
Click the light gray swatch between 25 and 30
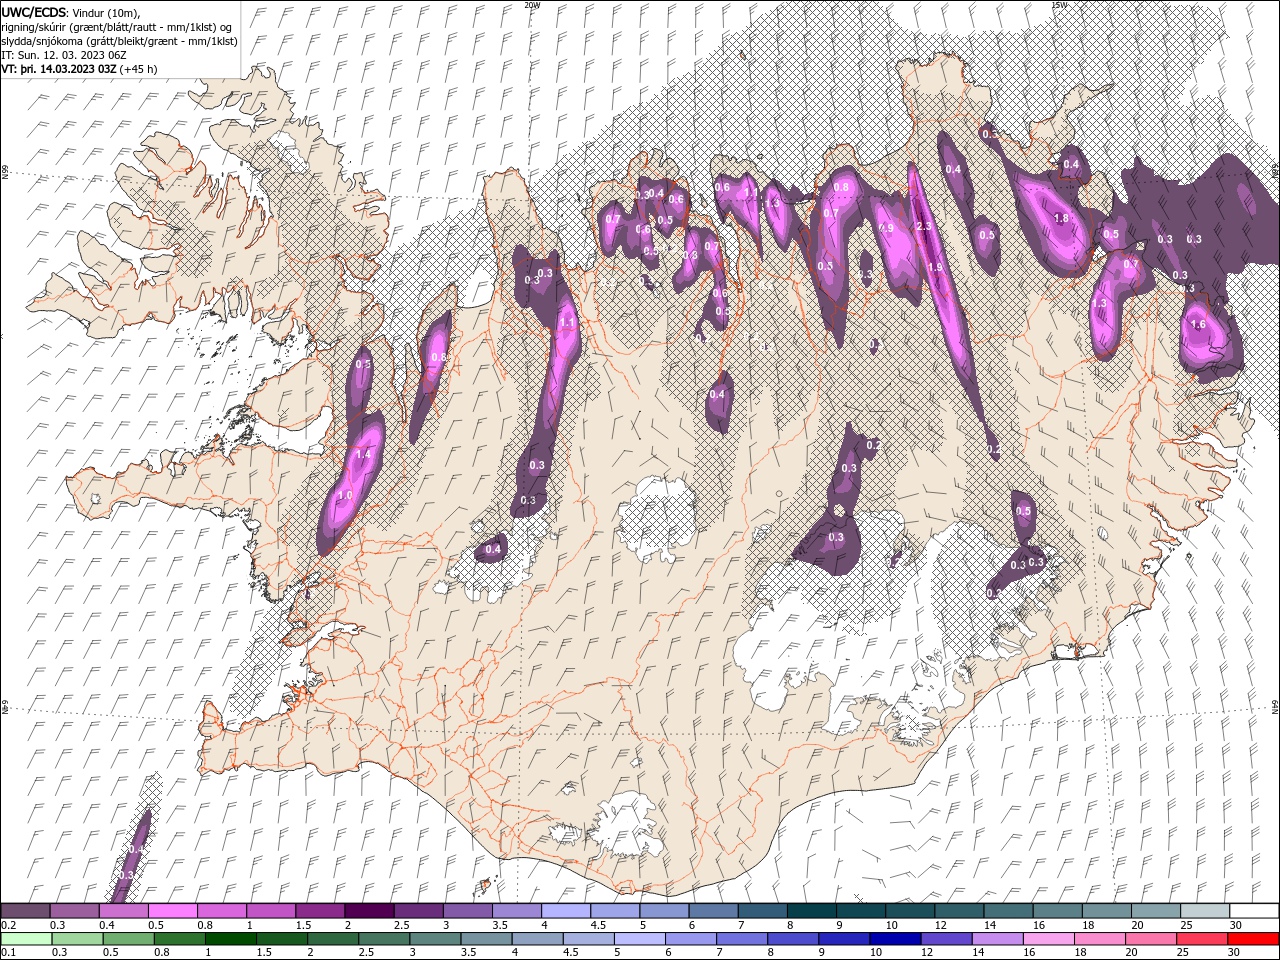click(1203, 911)
